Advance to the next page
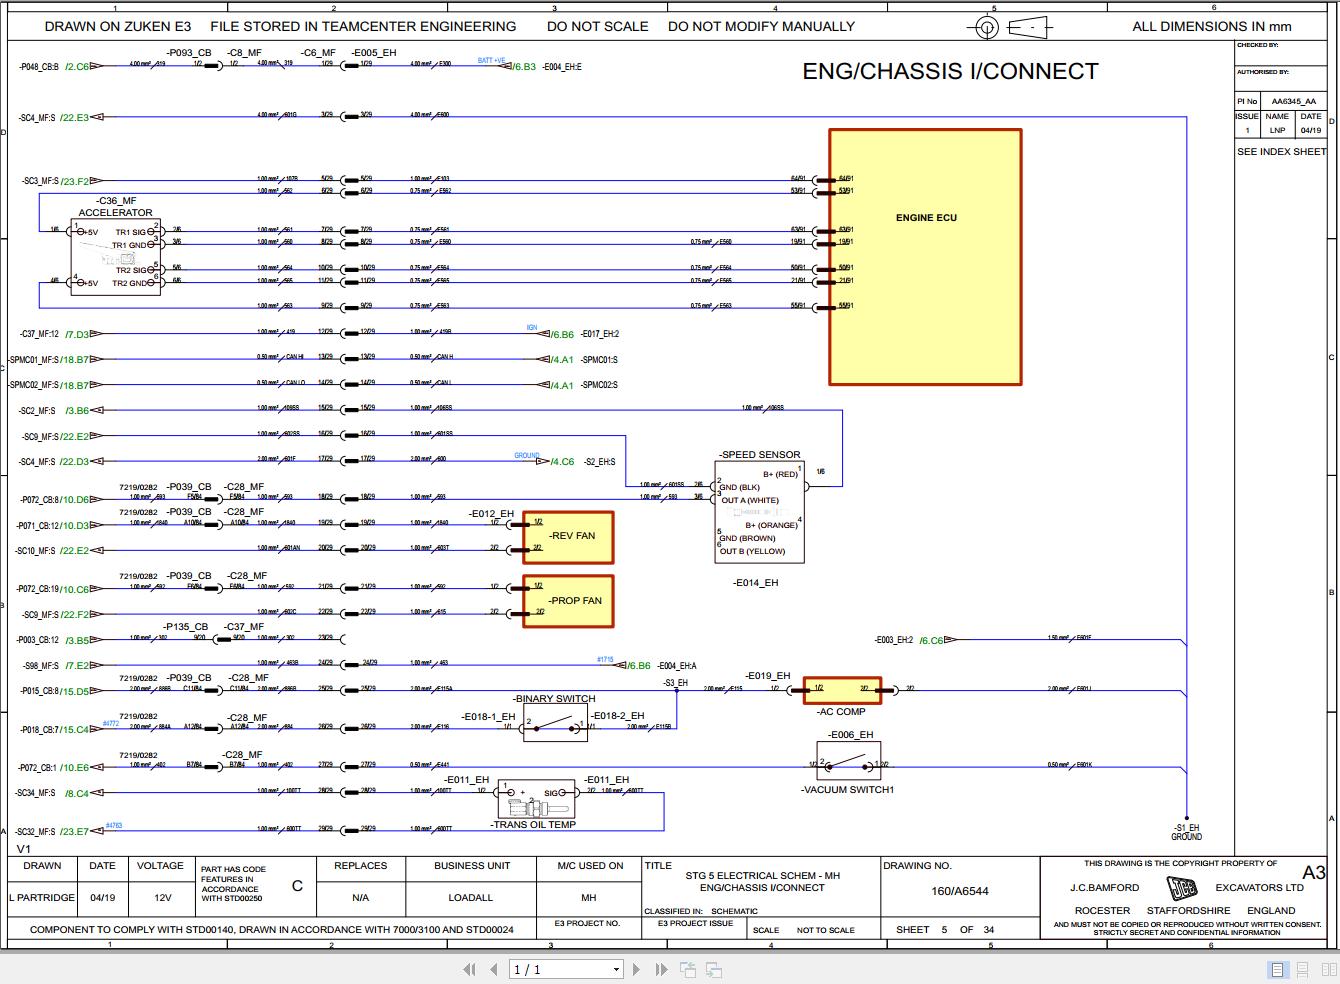Viewport: 1340px width, 984px height. (637, 969)
